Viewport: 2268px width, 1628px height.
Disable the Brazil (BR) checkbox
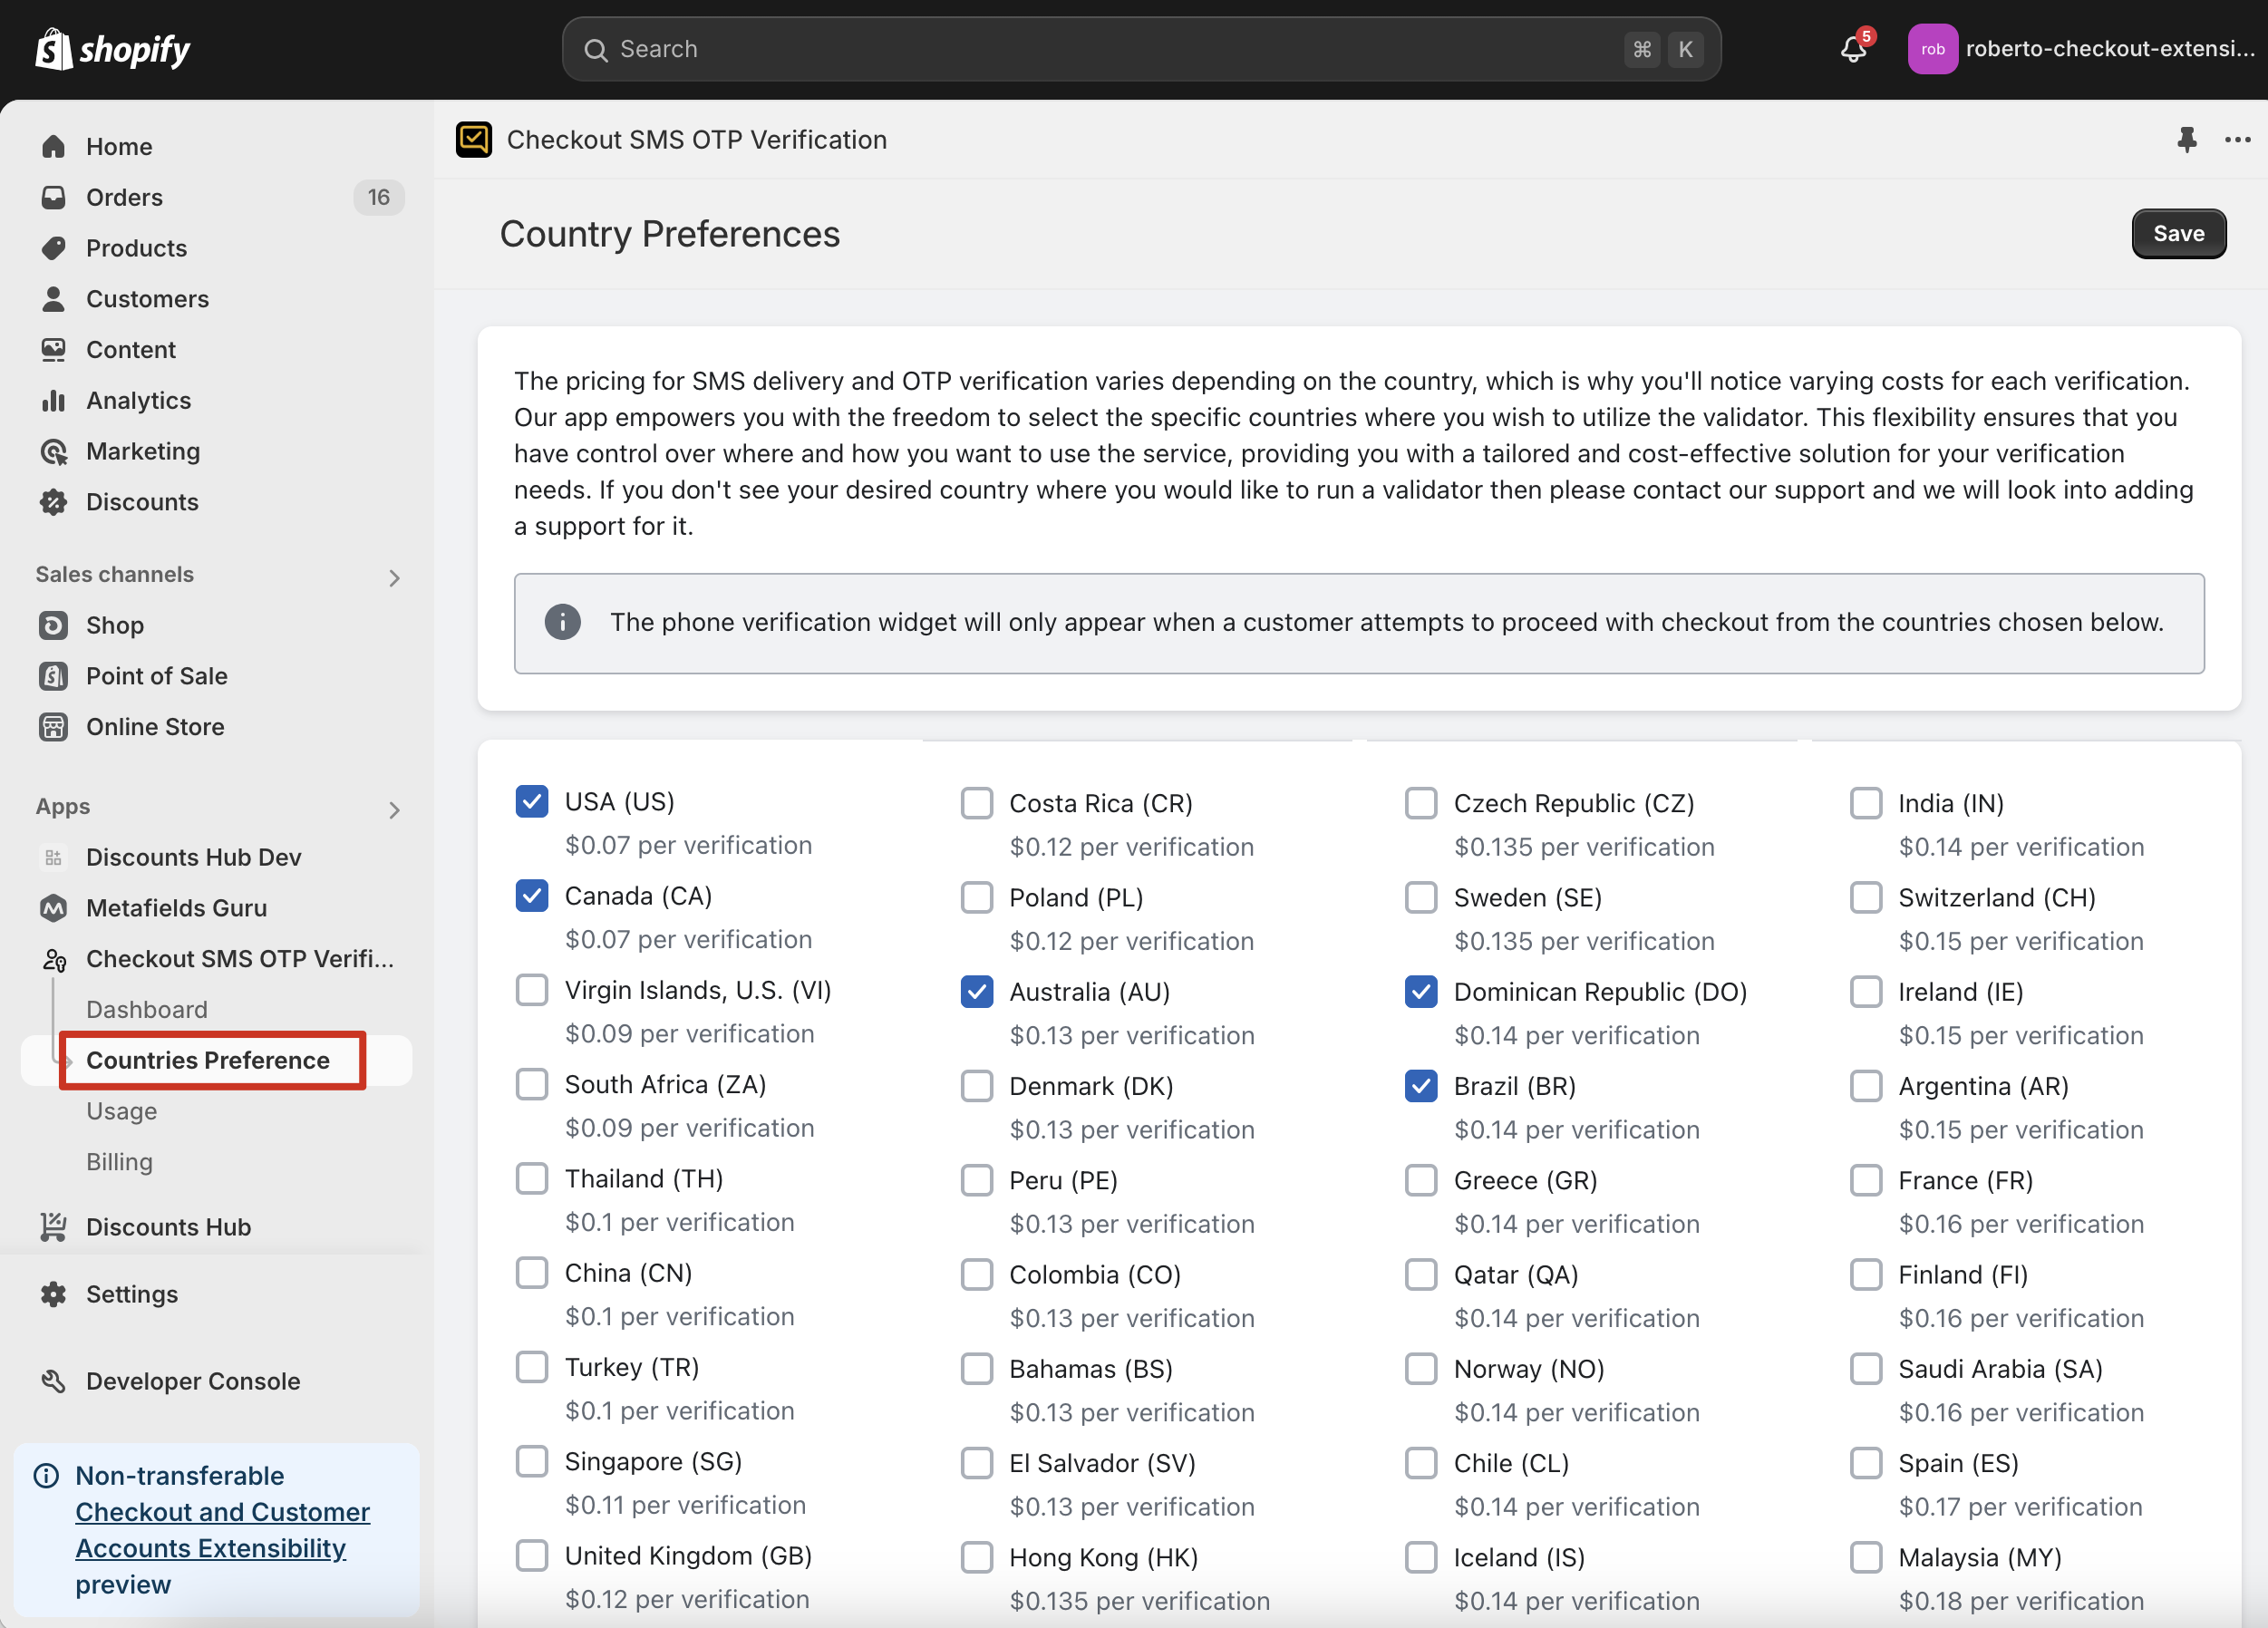(1421, 1086)
